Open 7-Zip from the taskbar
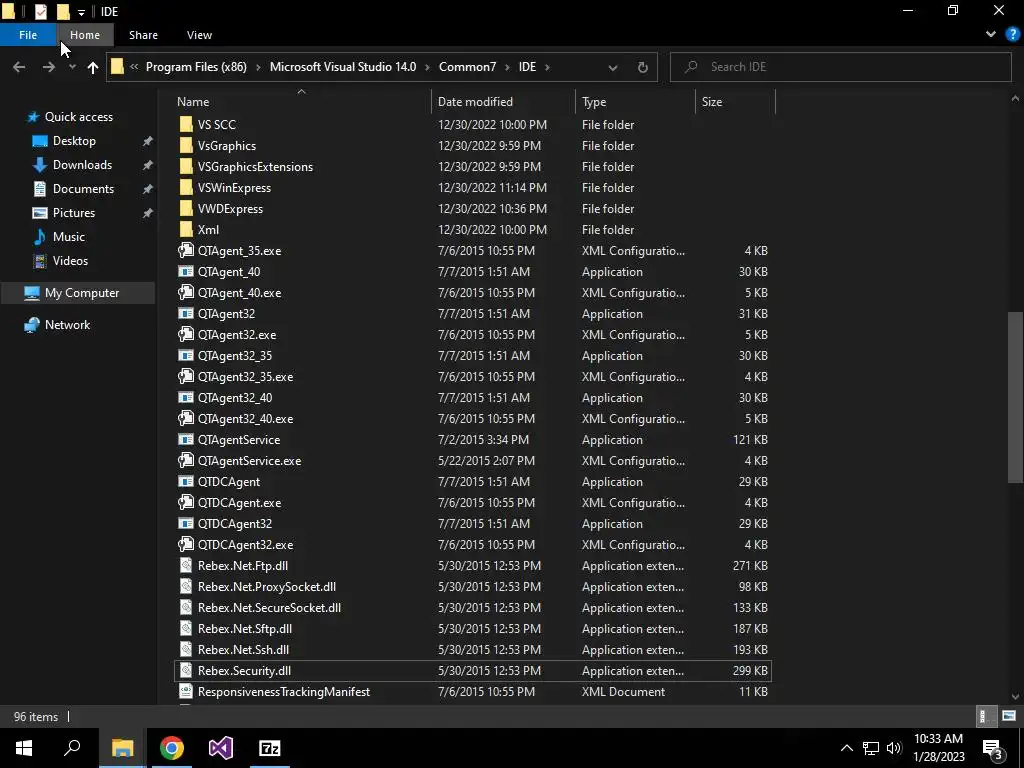The height and width of the screenshot is (768, 1024). point(270,748)
